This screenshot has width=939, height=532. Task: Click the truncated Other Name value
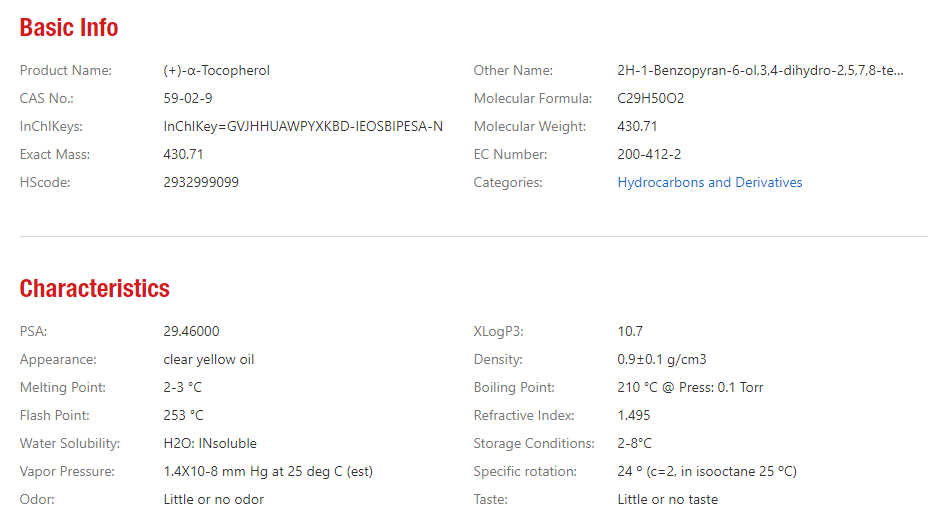pyautogui.click(x=760, y=71)
